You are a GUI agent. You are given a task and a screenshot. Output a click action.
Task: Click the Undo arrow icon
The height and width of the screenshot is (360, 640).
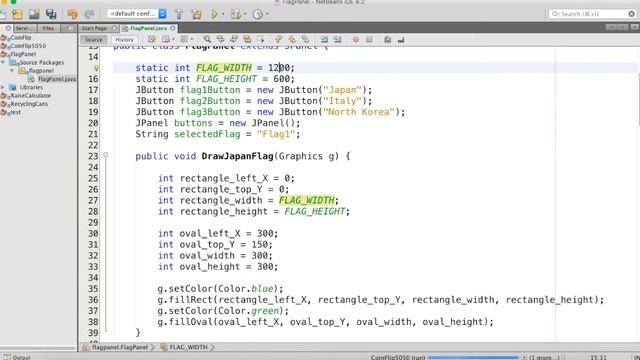click(73, 14)
